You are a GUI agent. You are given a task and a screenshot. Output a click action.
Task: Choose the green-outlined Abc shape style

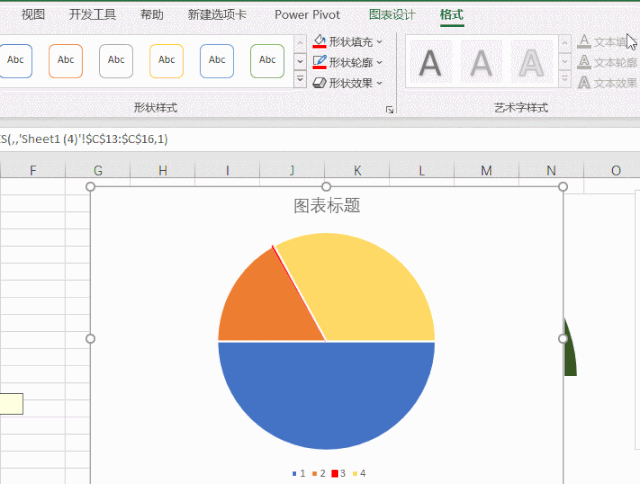[267, 61]
